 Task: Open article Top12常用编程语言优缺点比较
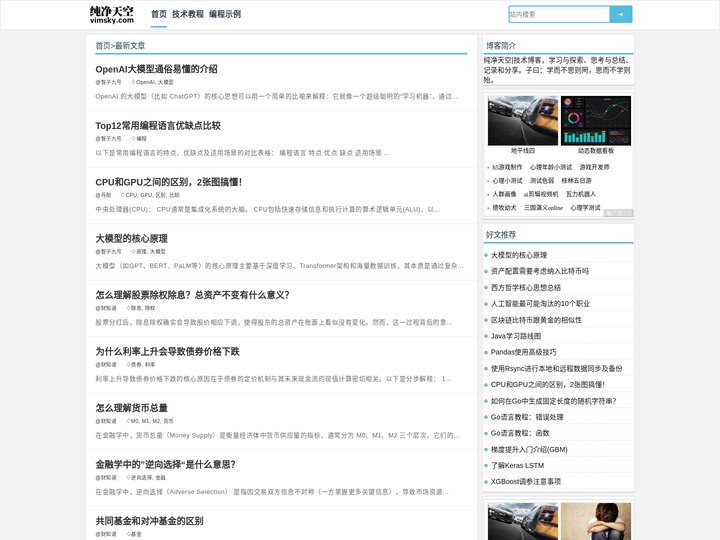click(x=158, y=126)
